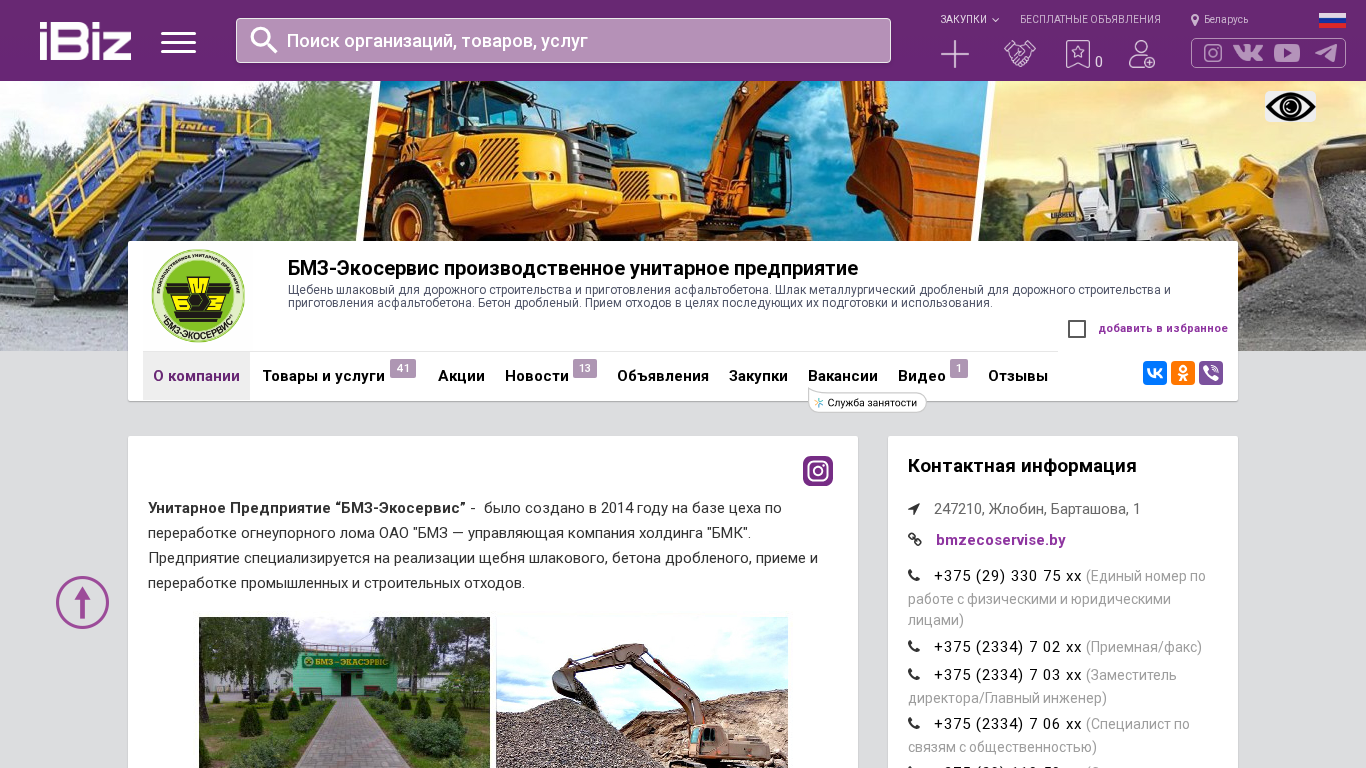Viewport: 1366px width, 768px height.
Task: Click phone icon beside +375 (2334) 7 02 xx
Action: coord(914,647)
